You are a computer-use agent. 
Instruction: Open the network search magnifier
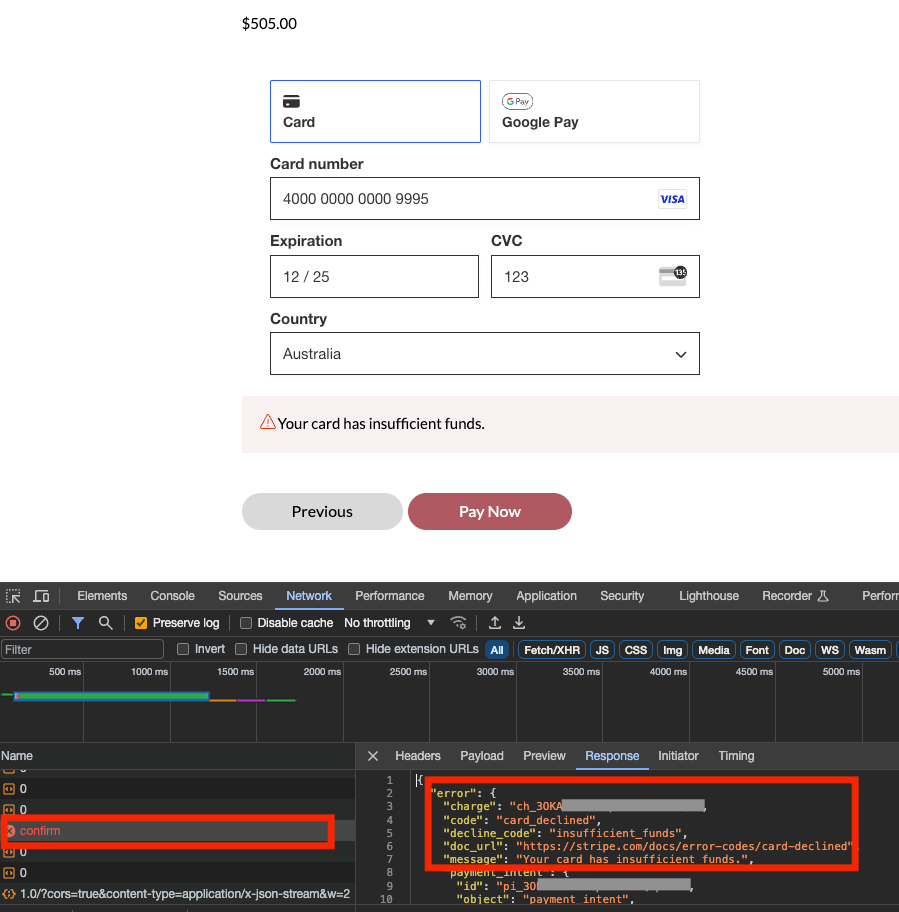pyautogui.click(x=105, y=623)
